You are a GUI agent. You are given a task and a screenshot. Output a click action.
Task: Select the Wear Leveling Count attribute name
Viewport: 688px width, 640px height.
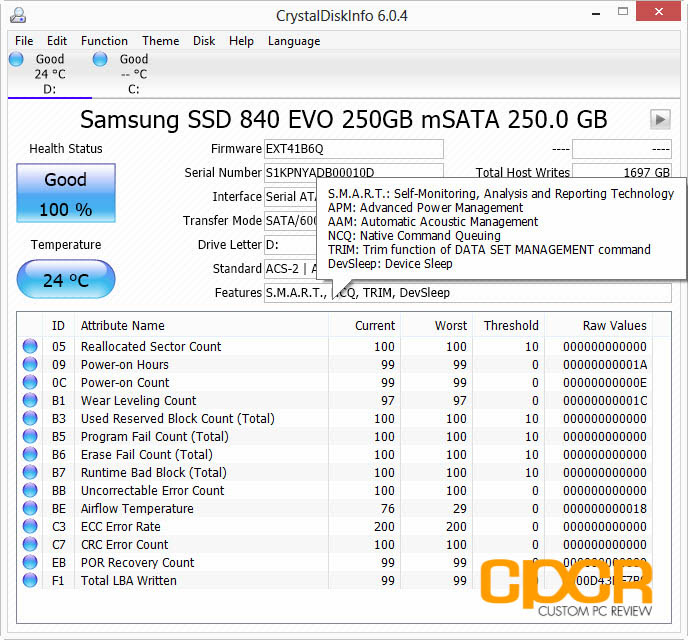click(138, 400)
